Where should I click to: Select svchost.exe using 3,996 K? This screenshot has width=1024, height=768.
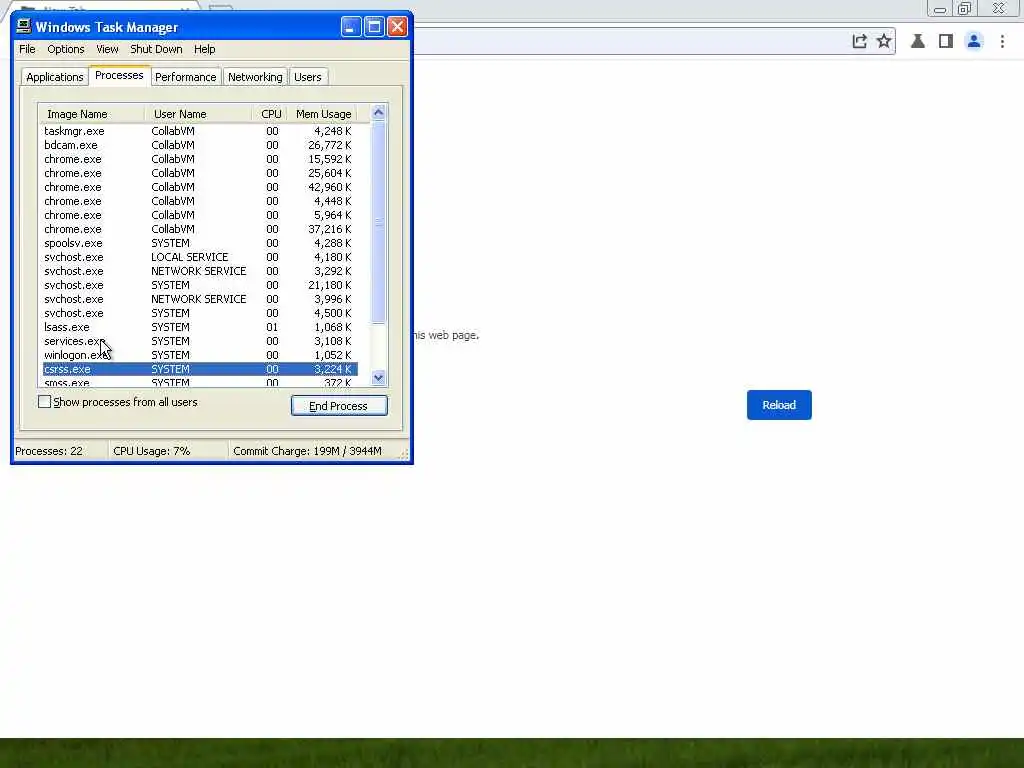tap(200, 299)
